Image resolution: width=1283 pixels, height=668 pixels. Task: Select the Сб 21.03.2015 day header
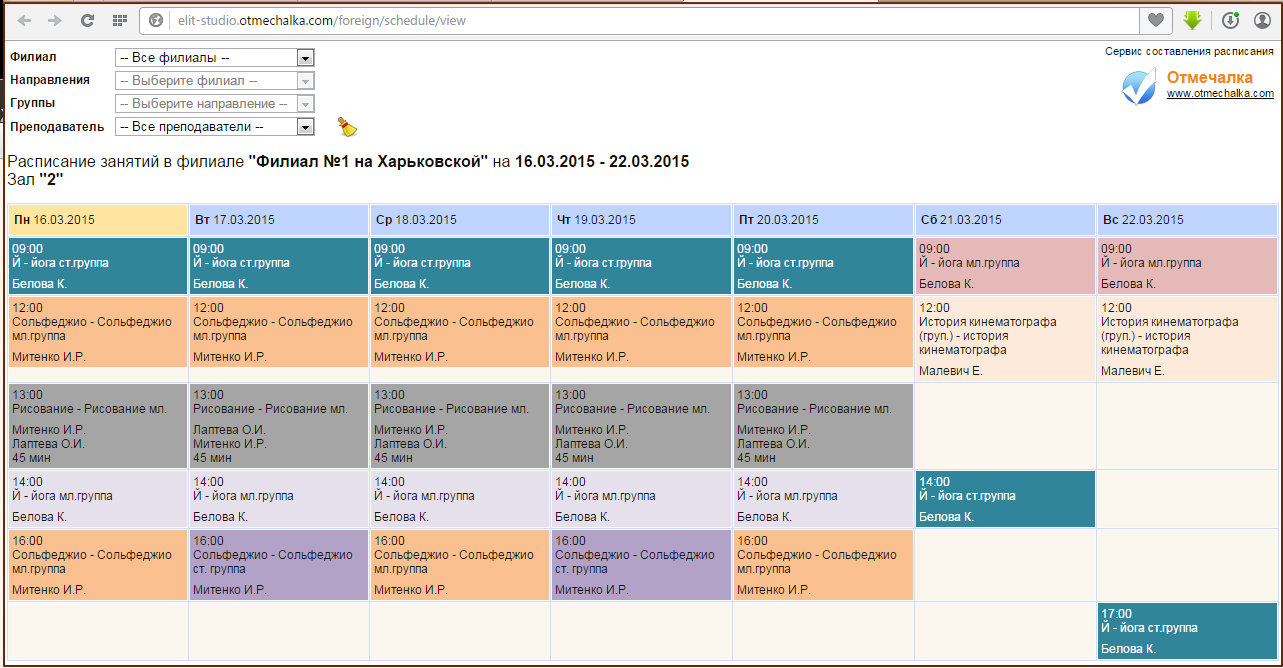point(1005,220)
